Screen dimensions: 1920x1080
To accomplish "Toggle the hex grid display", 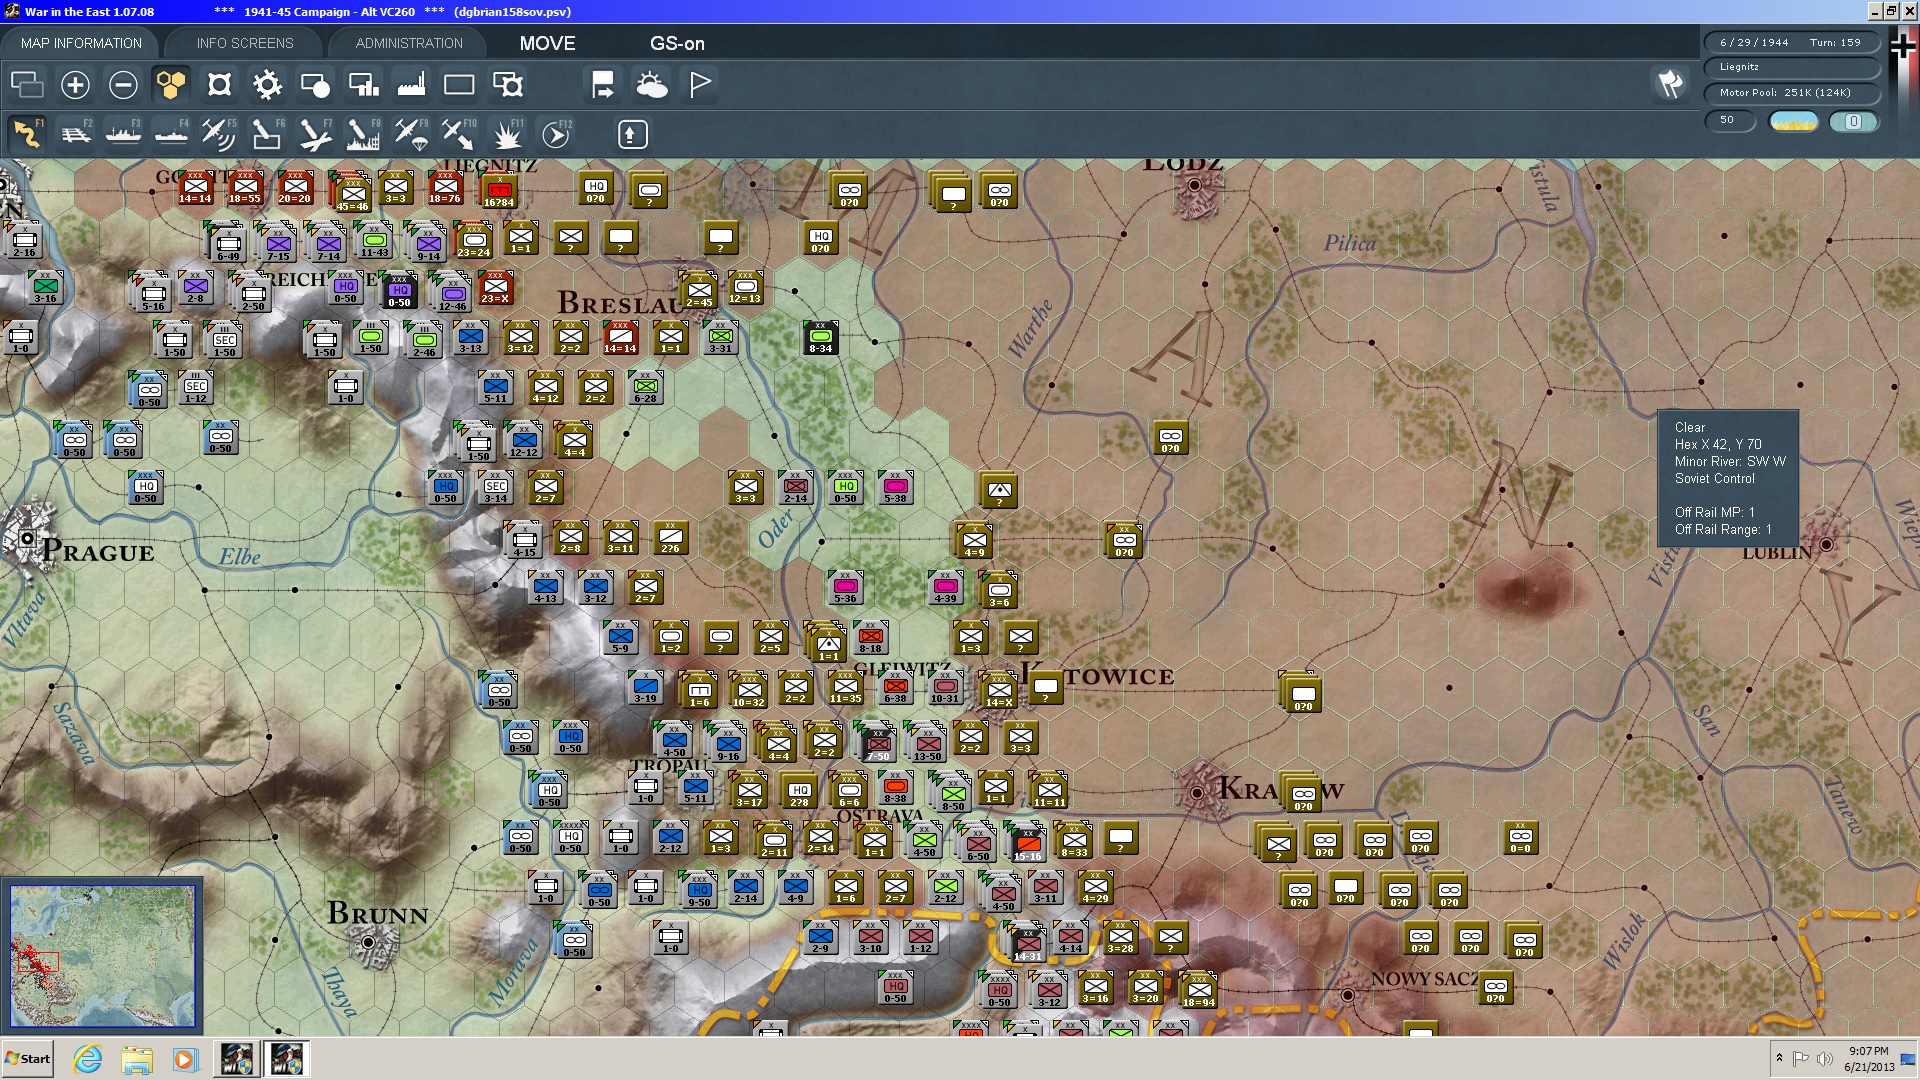I will coord(171,85).
